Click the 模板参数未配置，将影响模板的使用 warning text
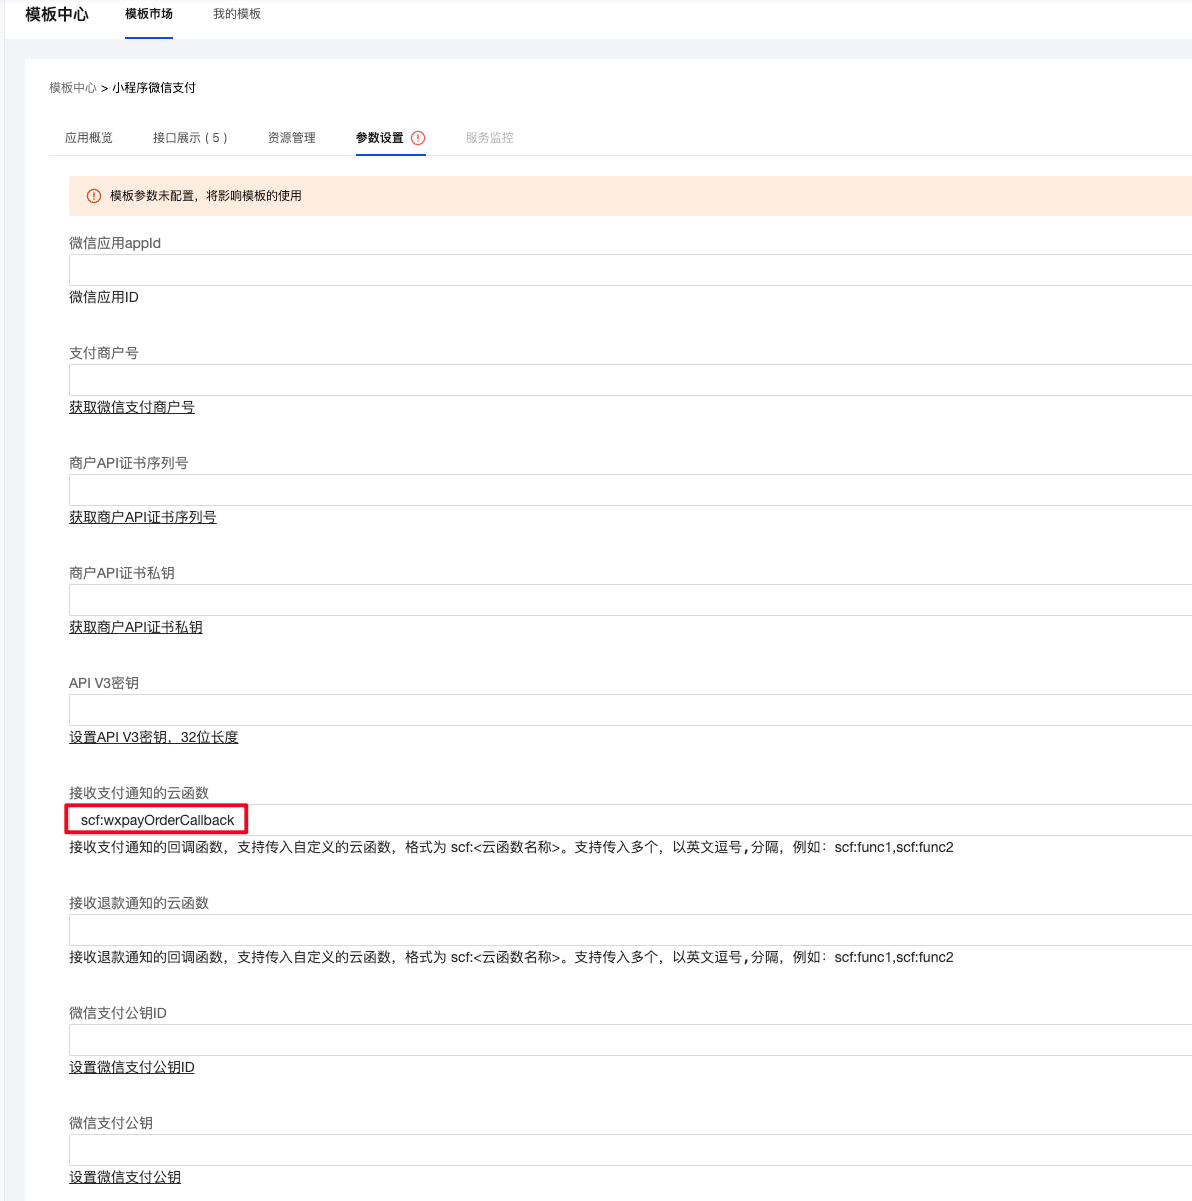This screenshot has height=1201, width=1192. [206, 196]
